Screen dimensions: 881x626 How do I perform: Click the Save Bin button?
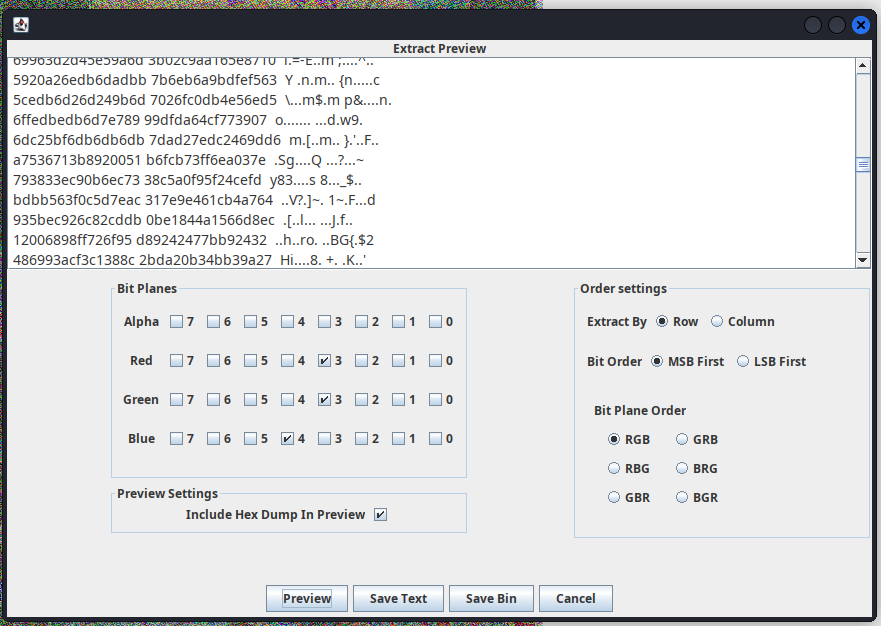[x=491, y=599]
